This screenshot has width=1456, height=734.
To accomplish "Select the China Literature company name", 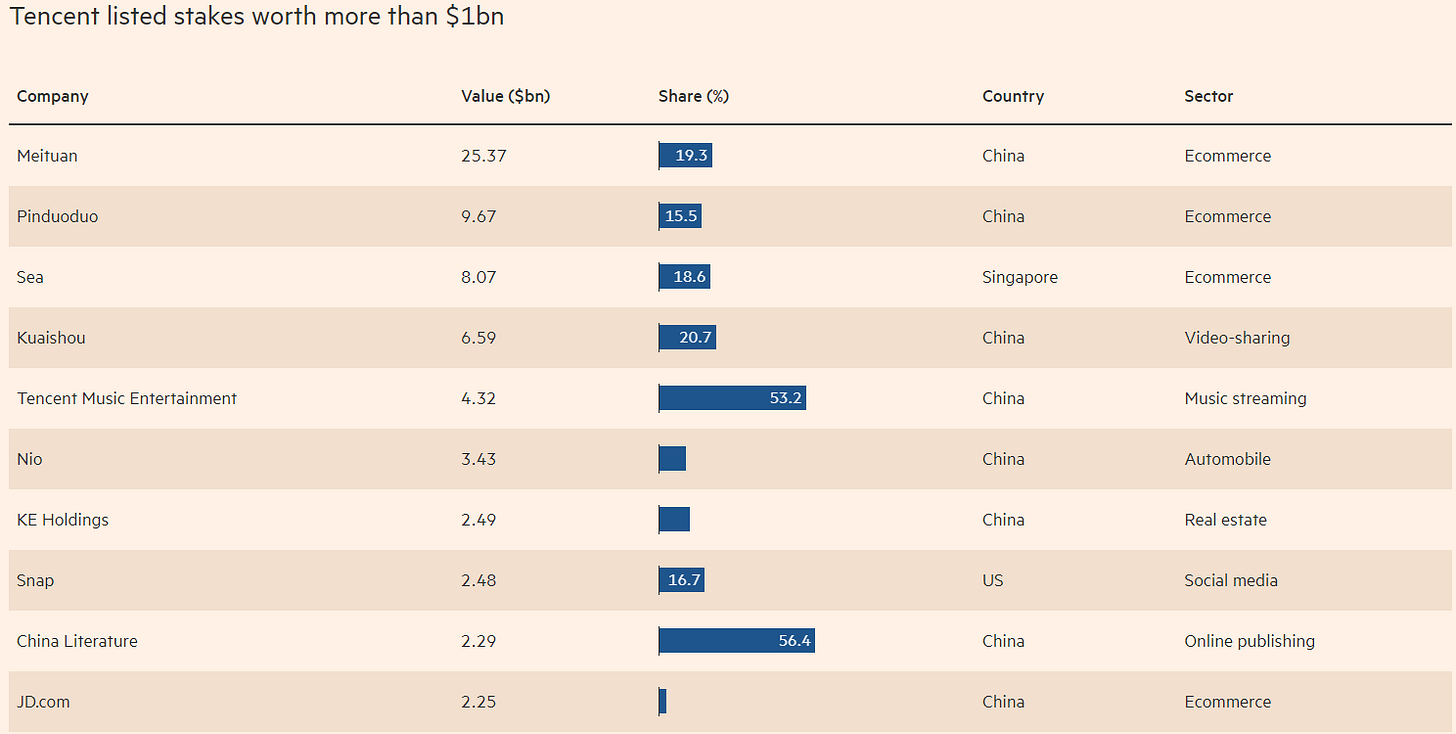I will [77, 641].
